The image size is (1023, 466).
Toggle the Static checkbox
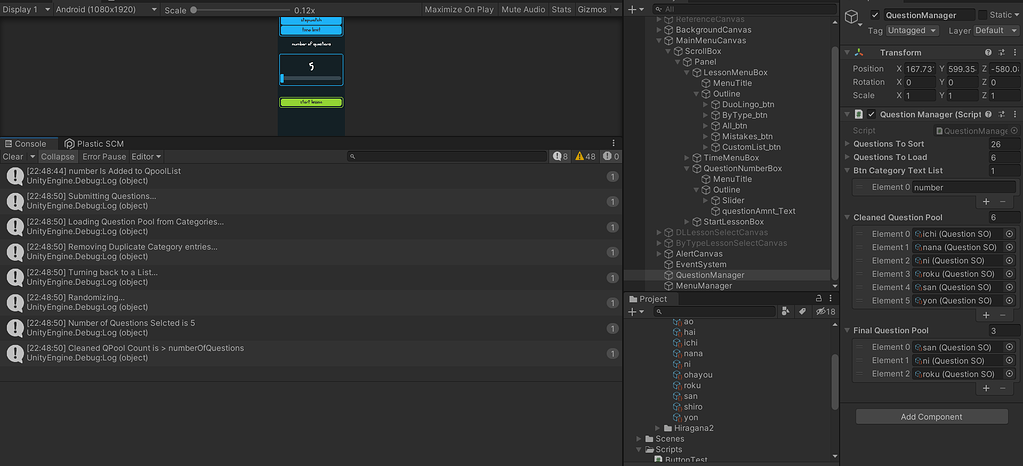983,15
